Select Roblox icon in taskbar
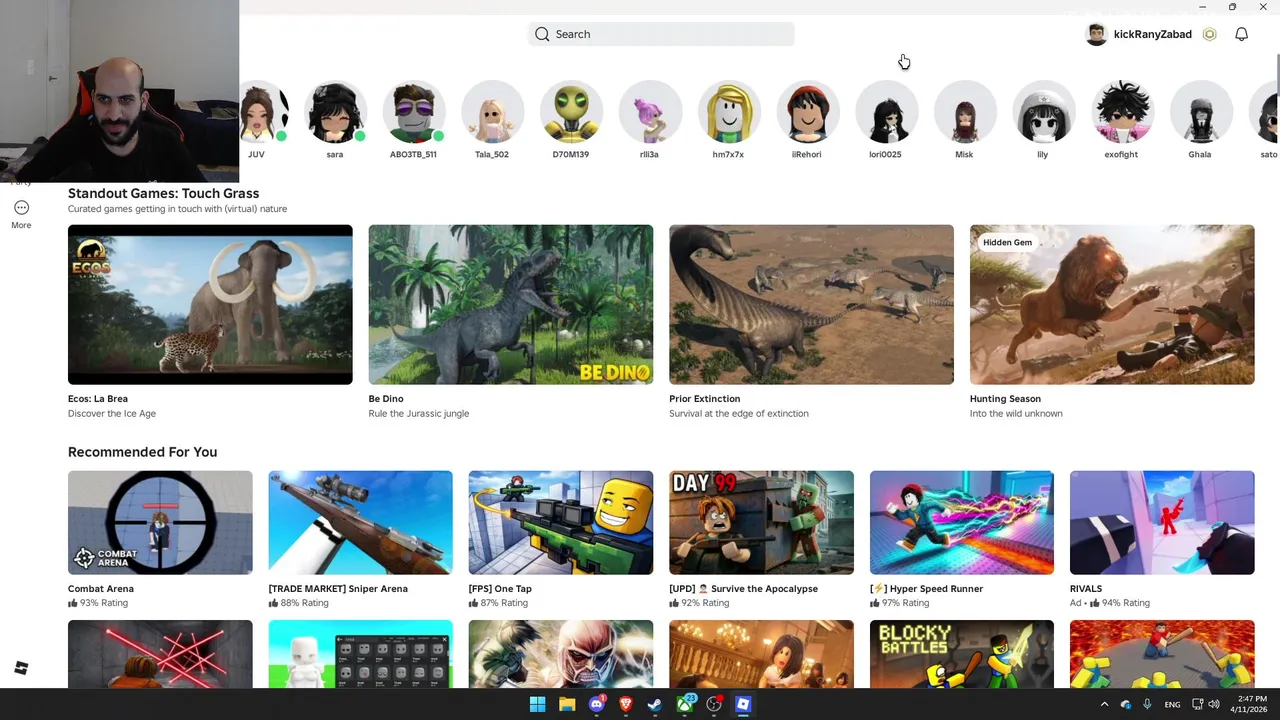This screenshot has height=720, width=1280. pyautogui.click(x=743, y=704)
